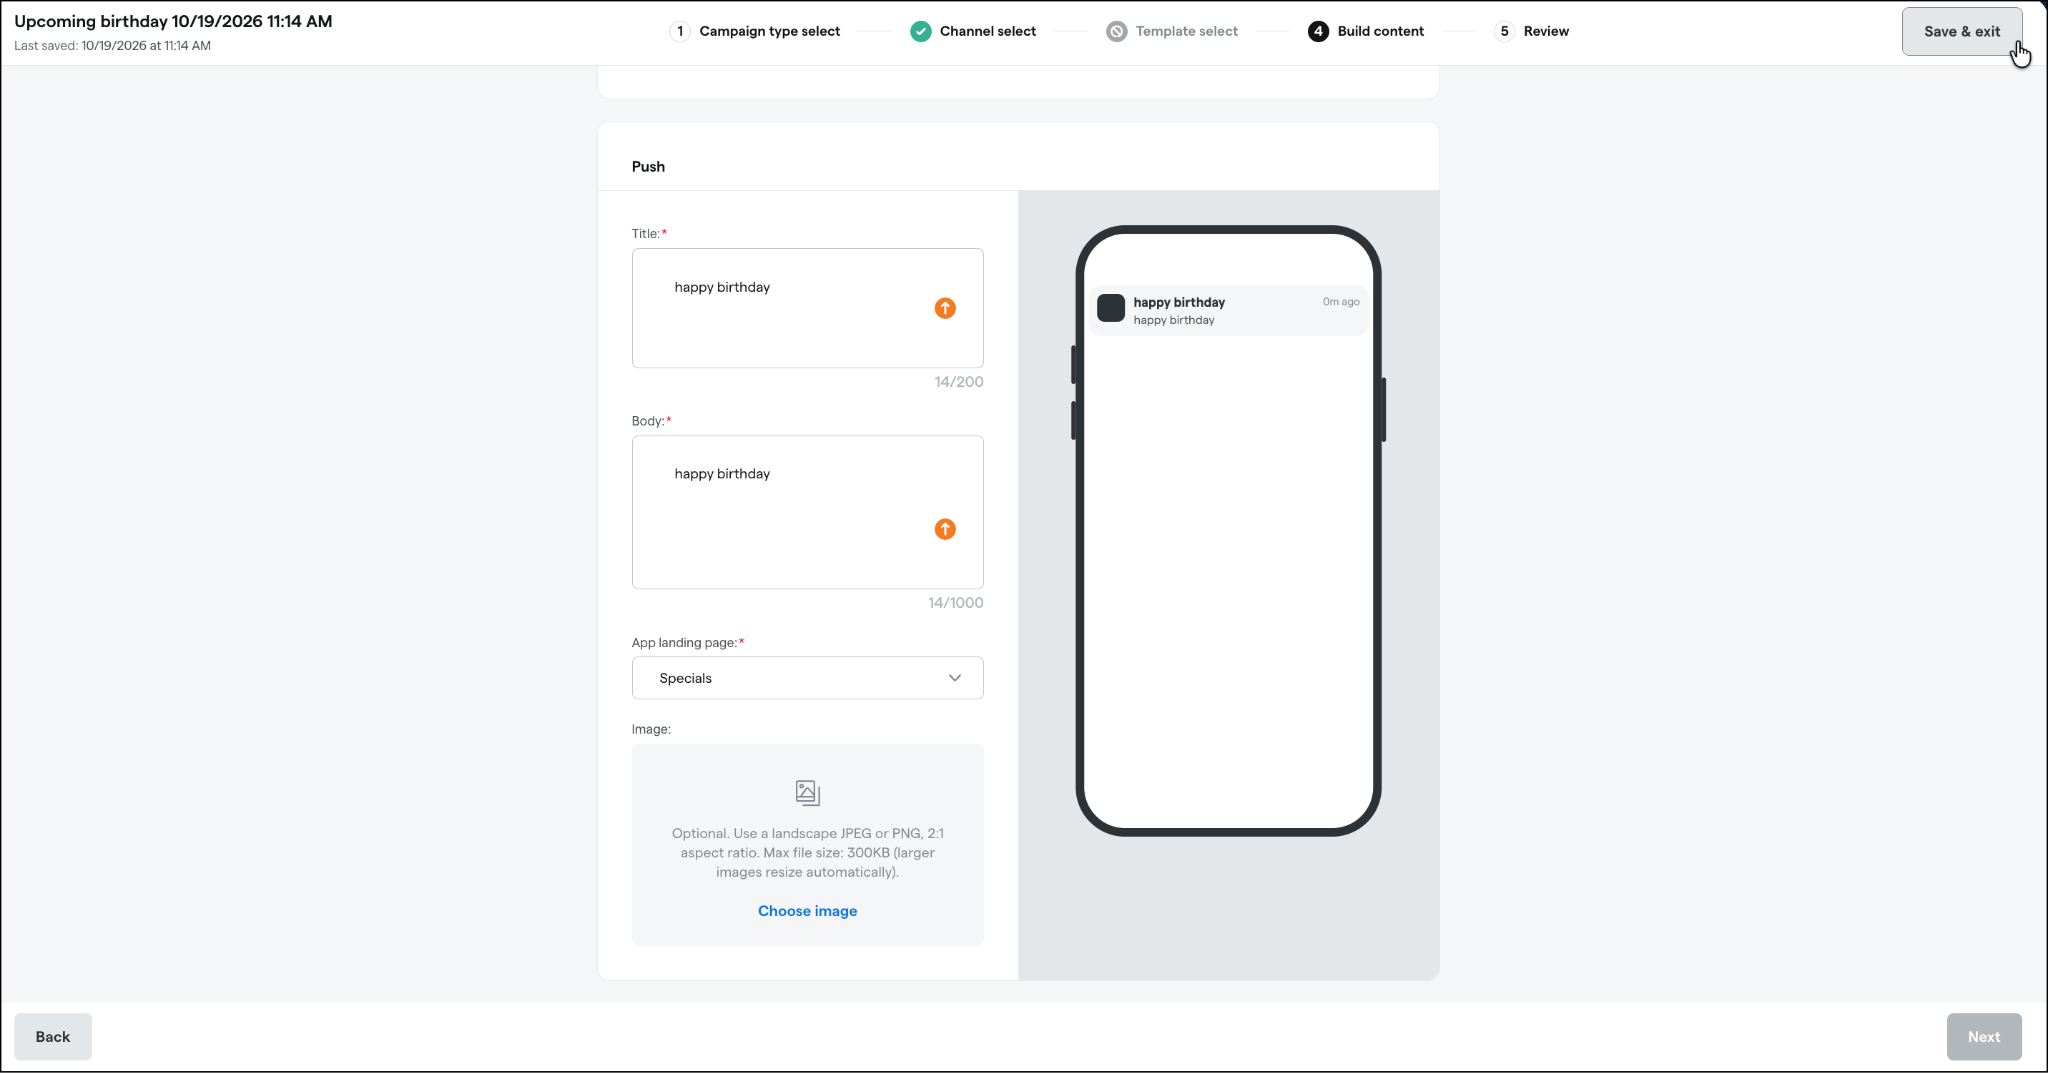This screenshot has height=1073, width=2048.
Task: Click the step 4 circle for Build content
Action: tap(1319, 31)
